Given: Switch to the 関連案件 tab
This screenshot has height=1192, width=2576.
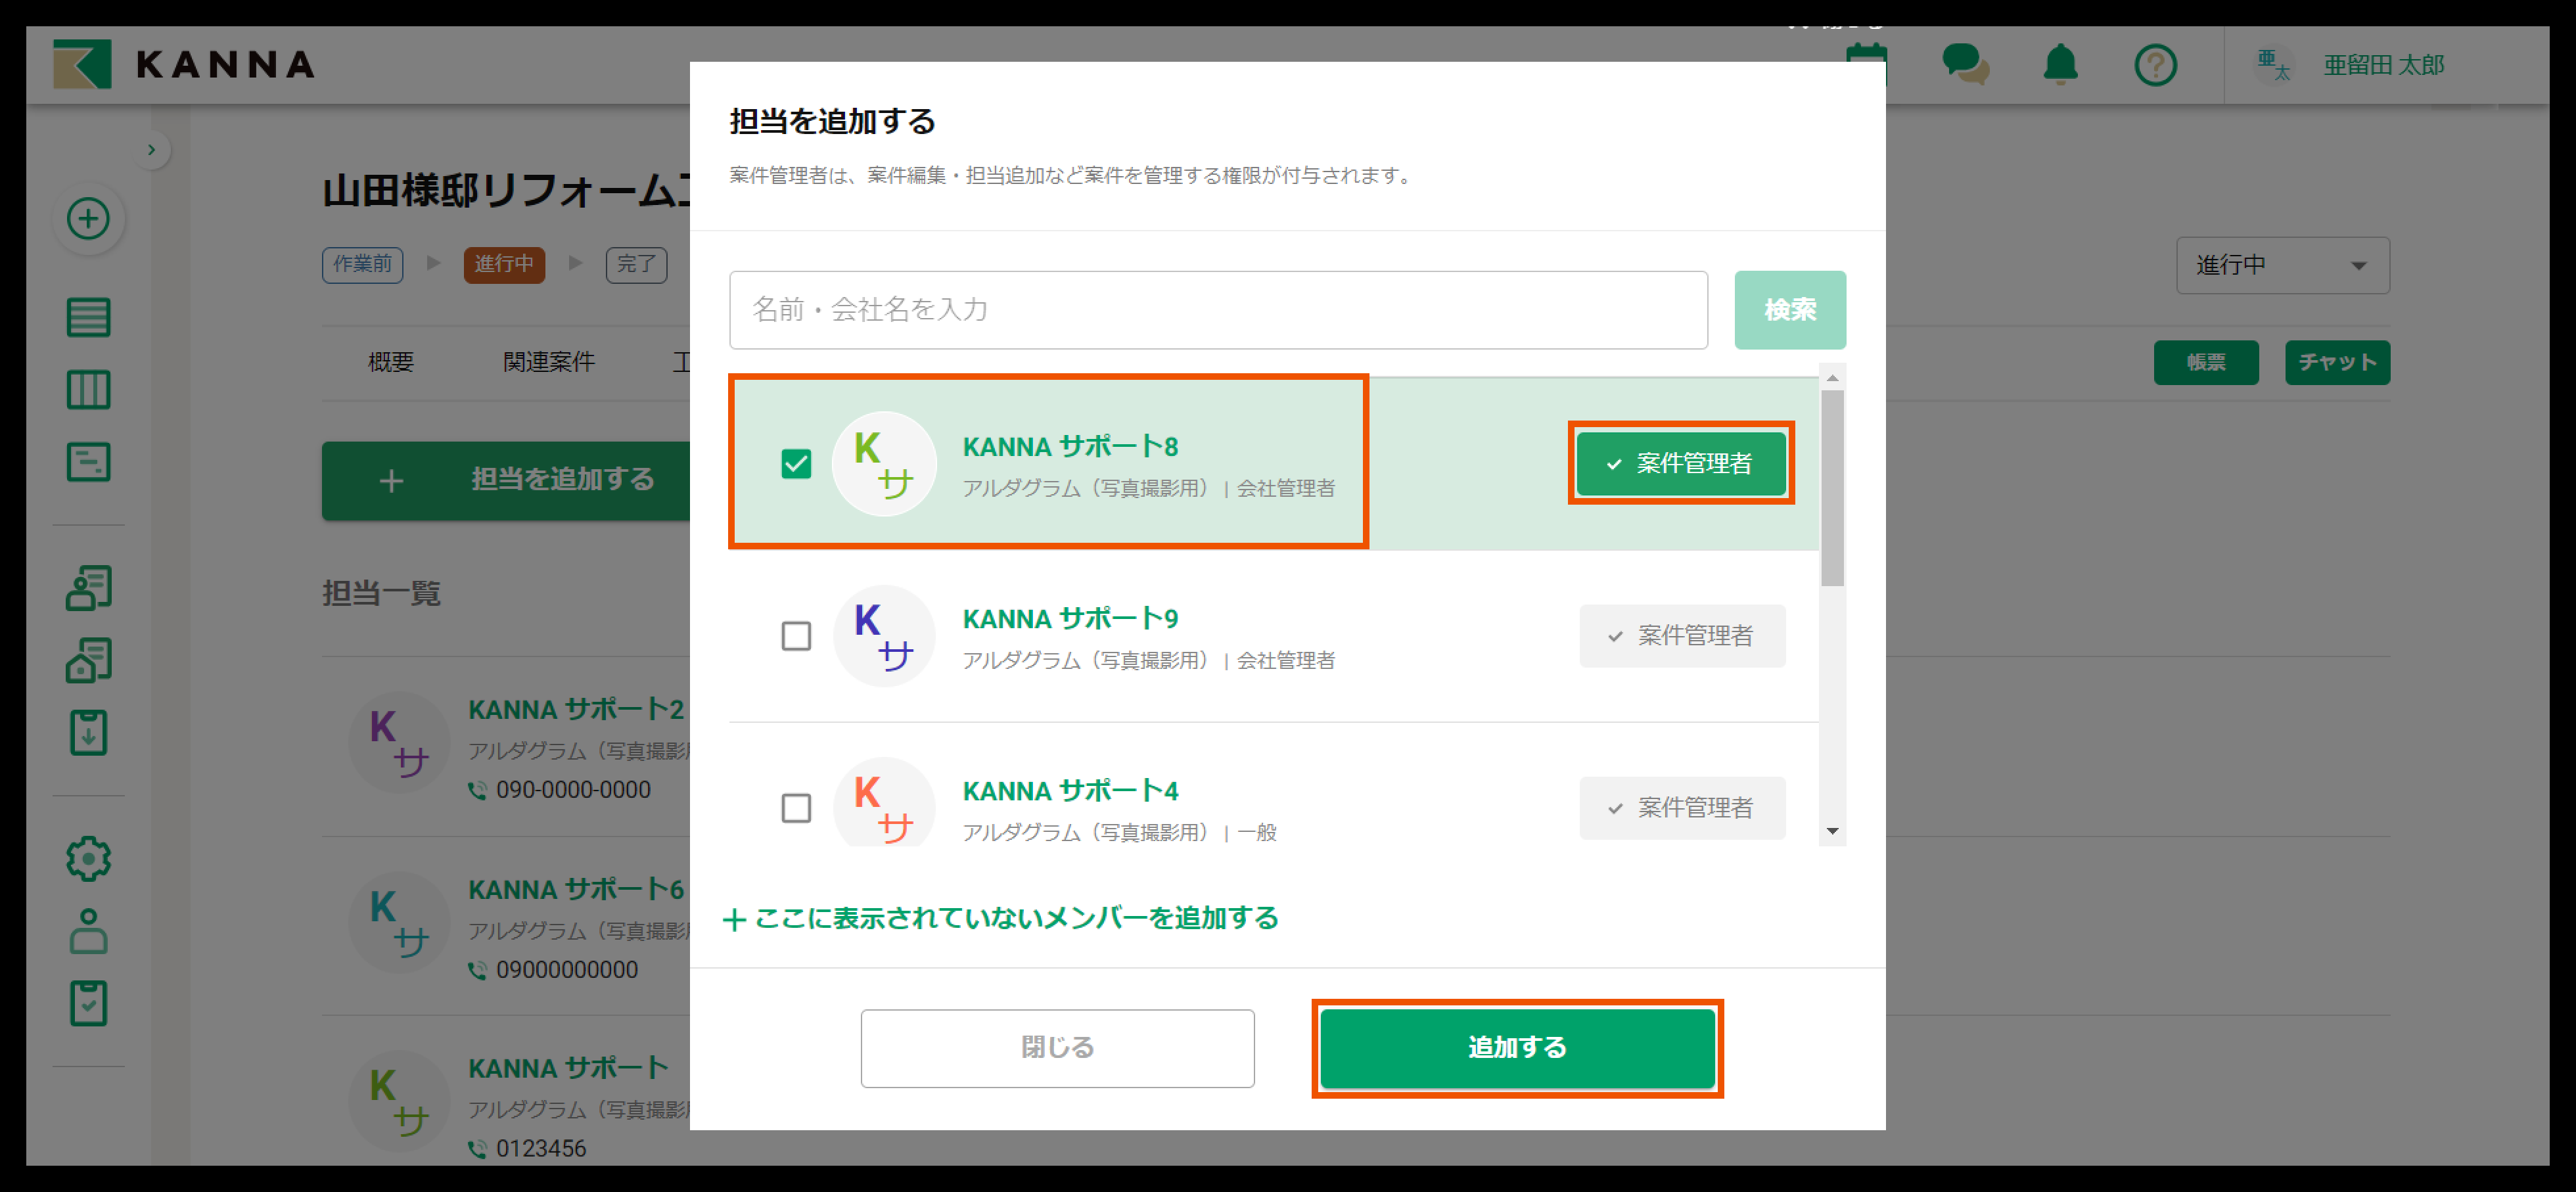Looking at the screenshot, I should click(x=548, y=361).
